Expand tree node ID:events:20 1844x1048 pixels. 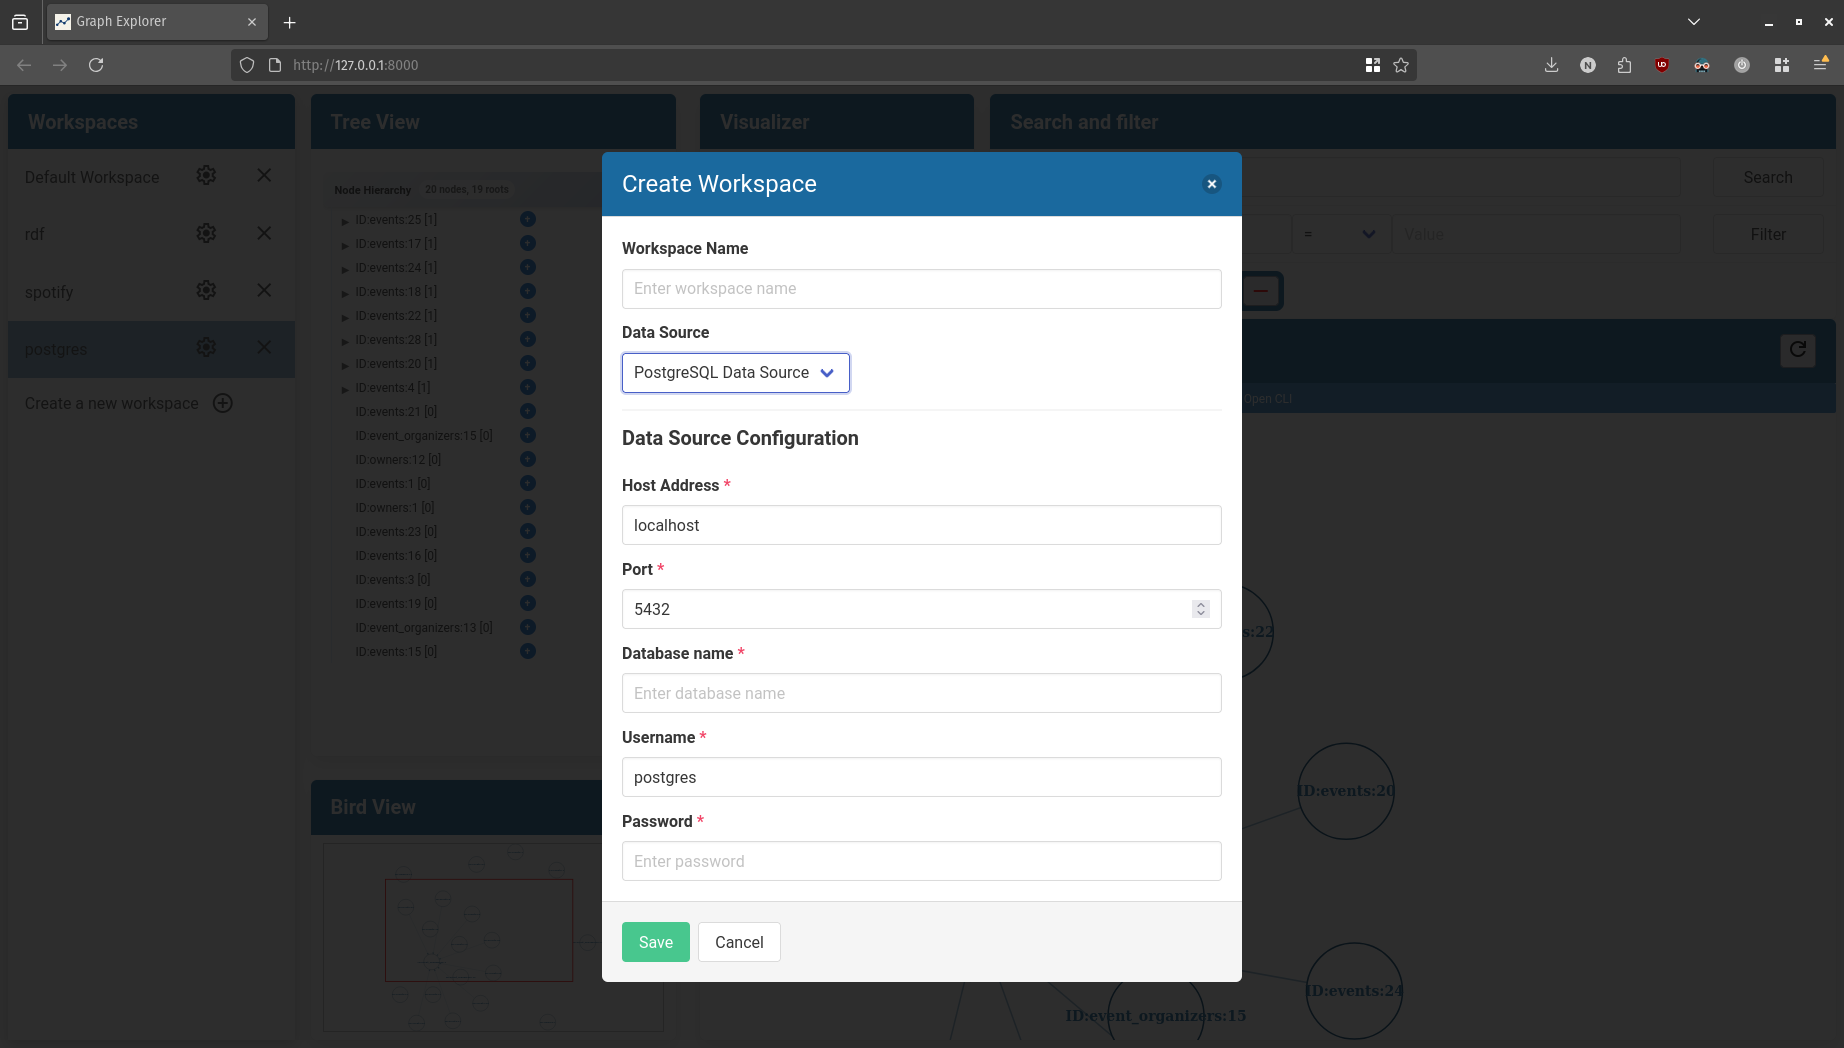pyautogui.click(x=345, y=365)
